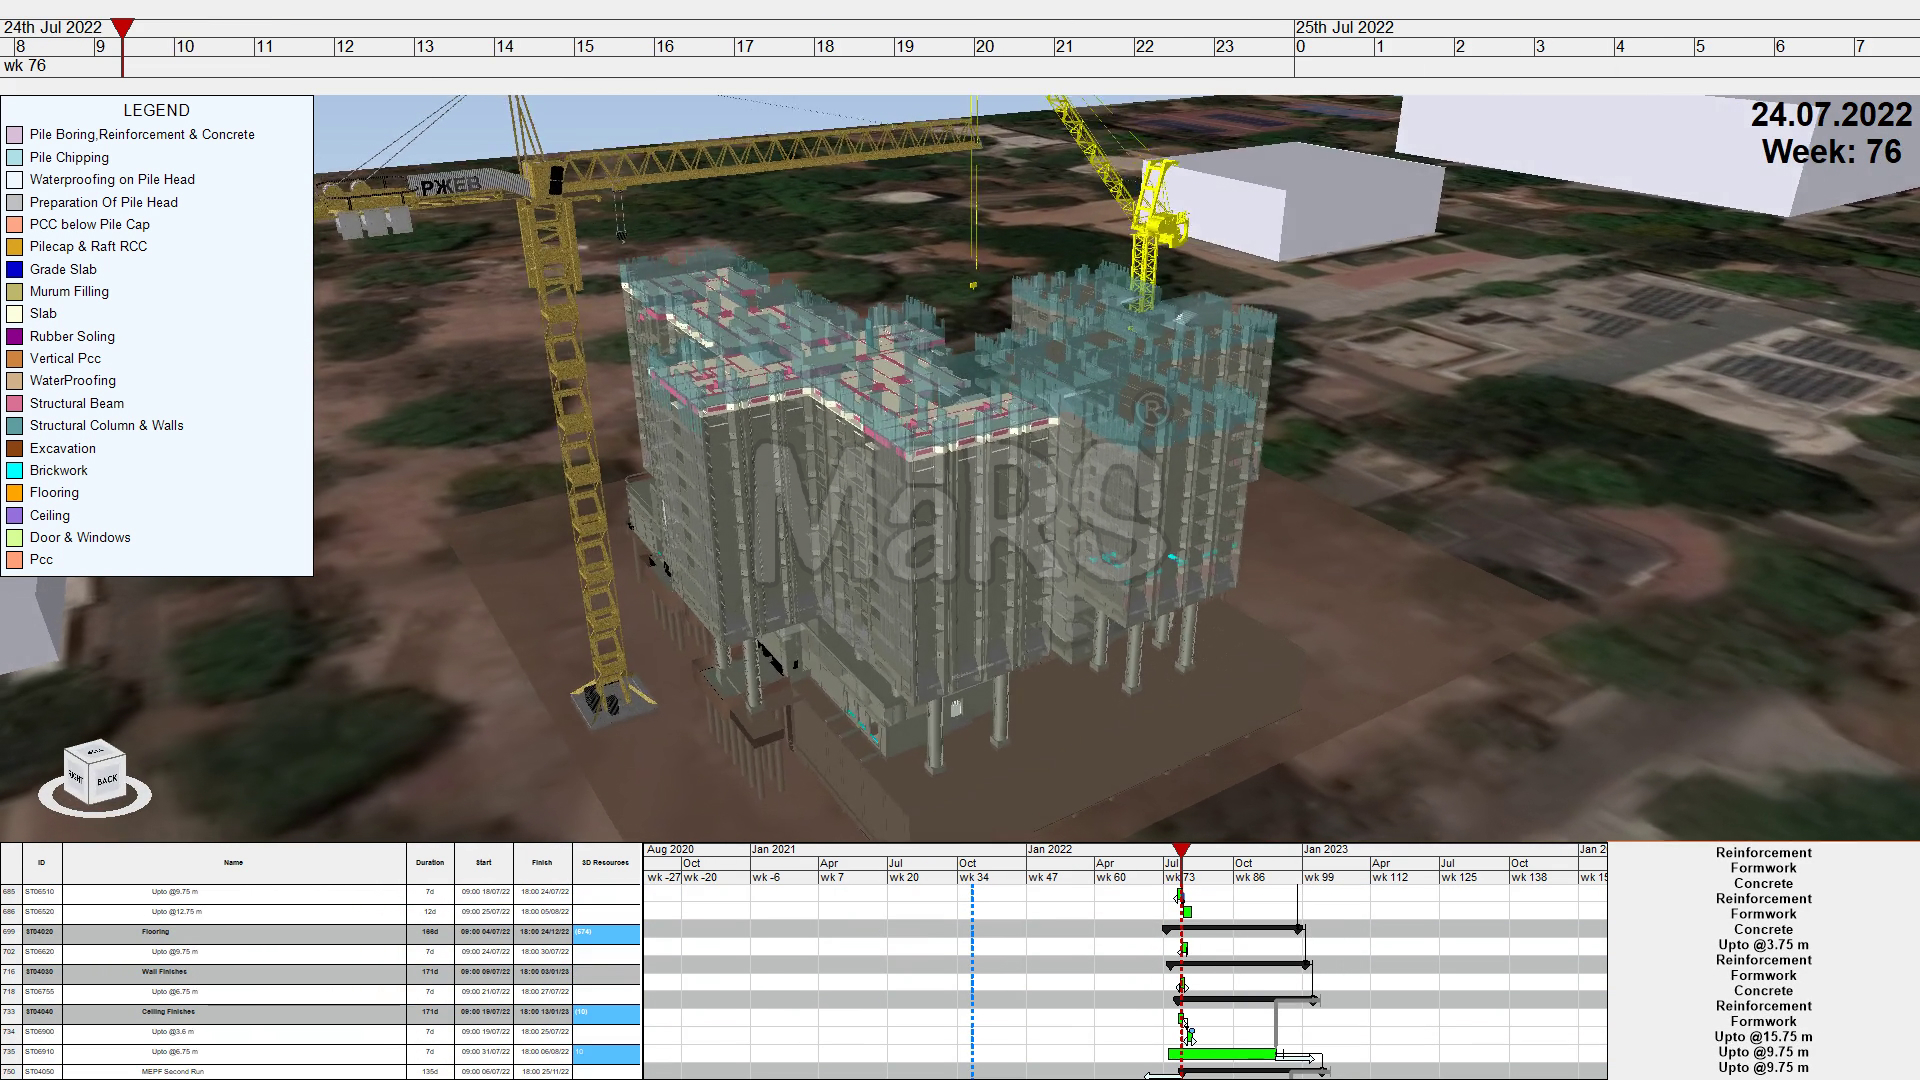This screenshot has height=1080, width=1920.
Task: Select the Flooring summary task row name
Action: [156, 932]
